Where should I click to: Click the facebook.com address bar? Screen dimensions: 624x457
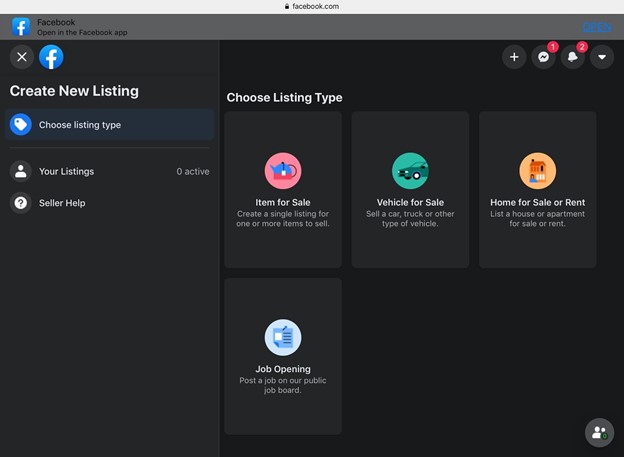click(312, 6)
